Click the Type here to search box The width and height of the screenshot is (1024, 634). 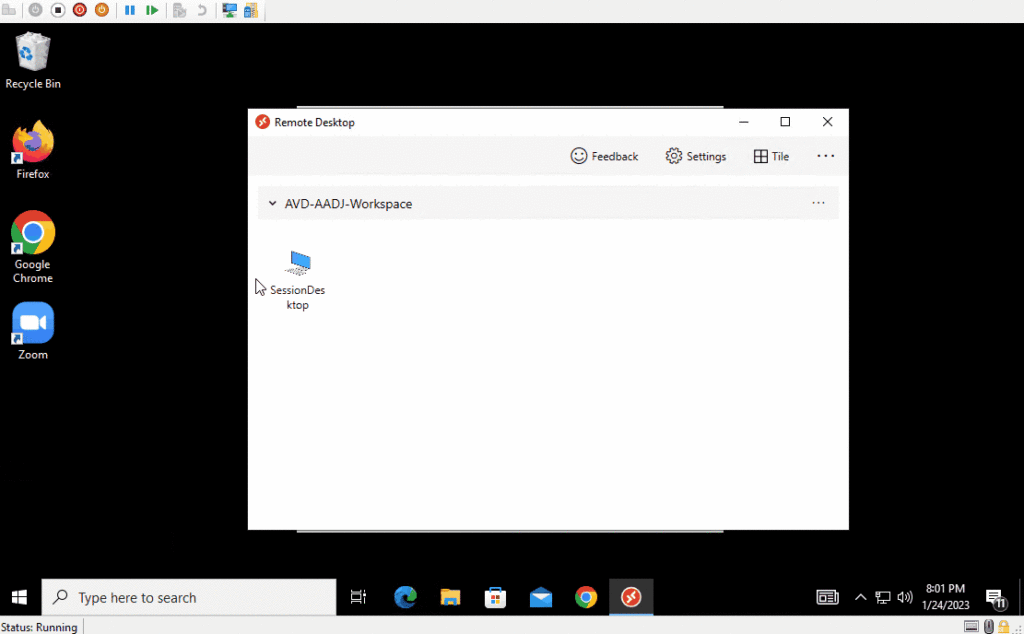(x=190, y=597)
